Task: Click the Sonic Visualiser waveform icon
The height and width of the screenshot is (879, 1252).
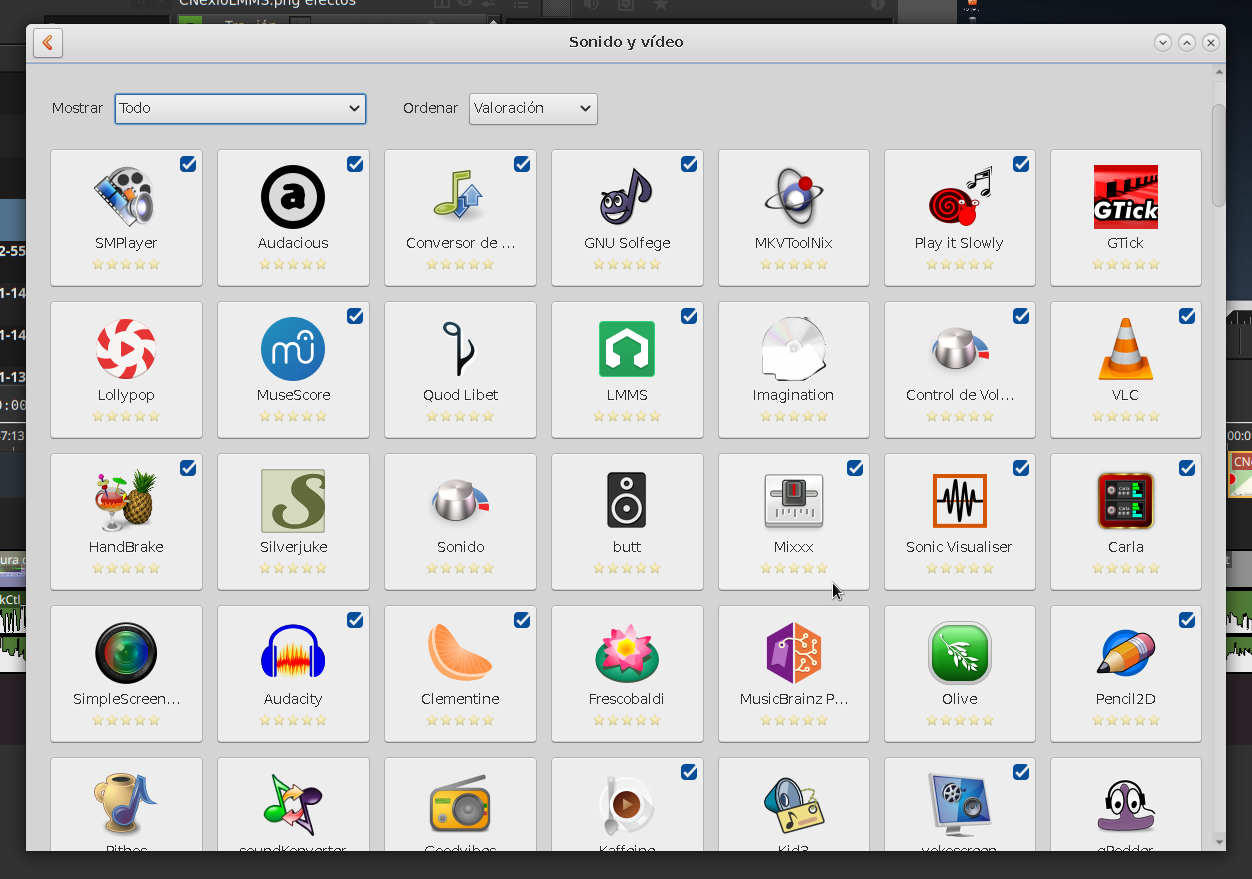Action: point(959,501)
